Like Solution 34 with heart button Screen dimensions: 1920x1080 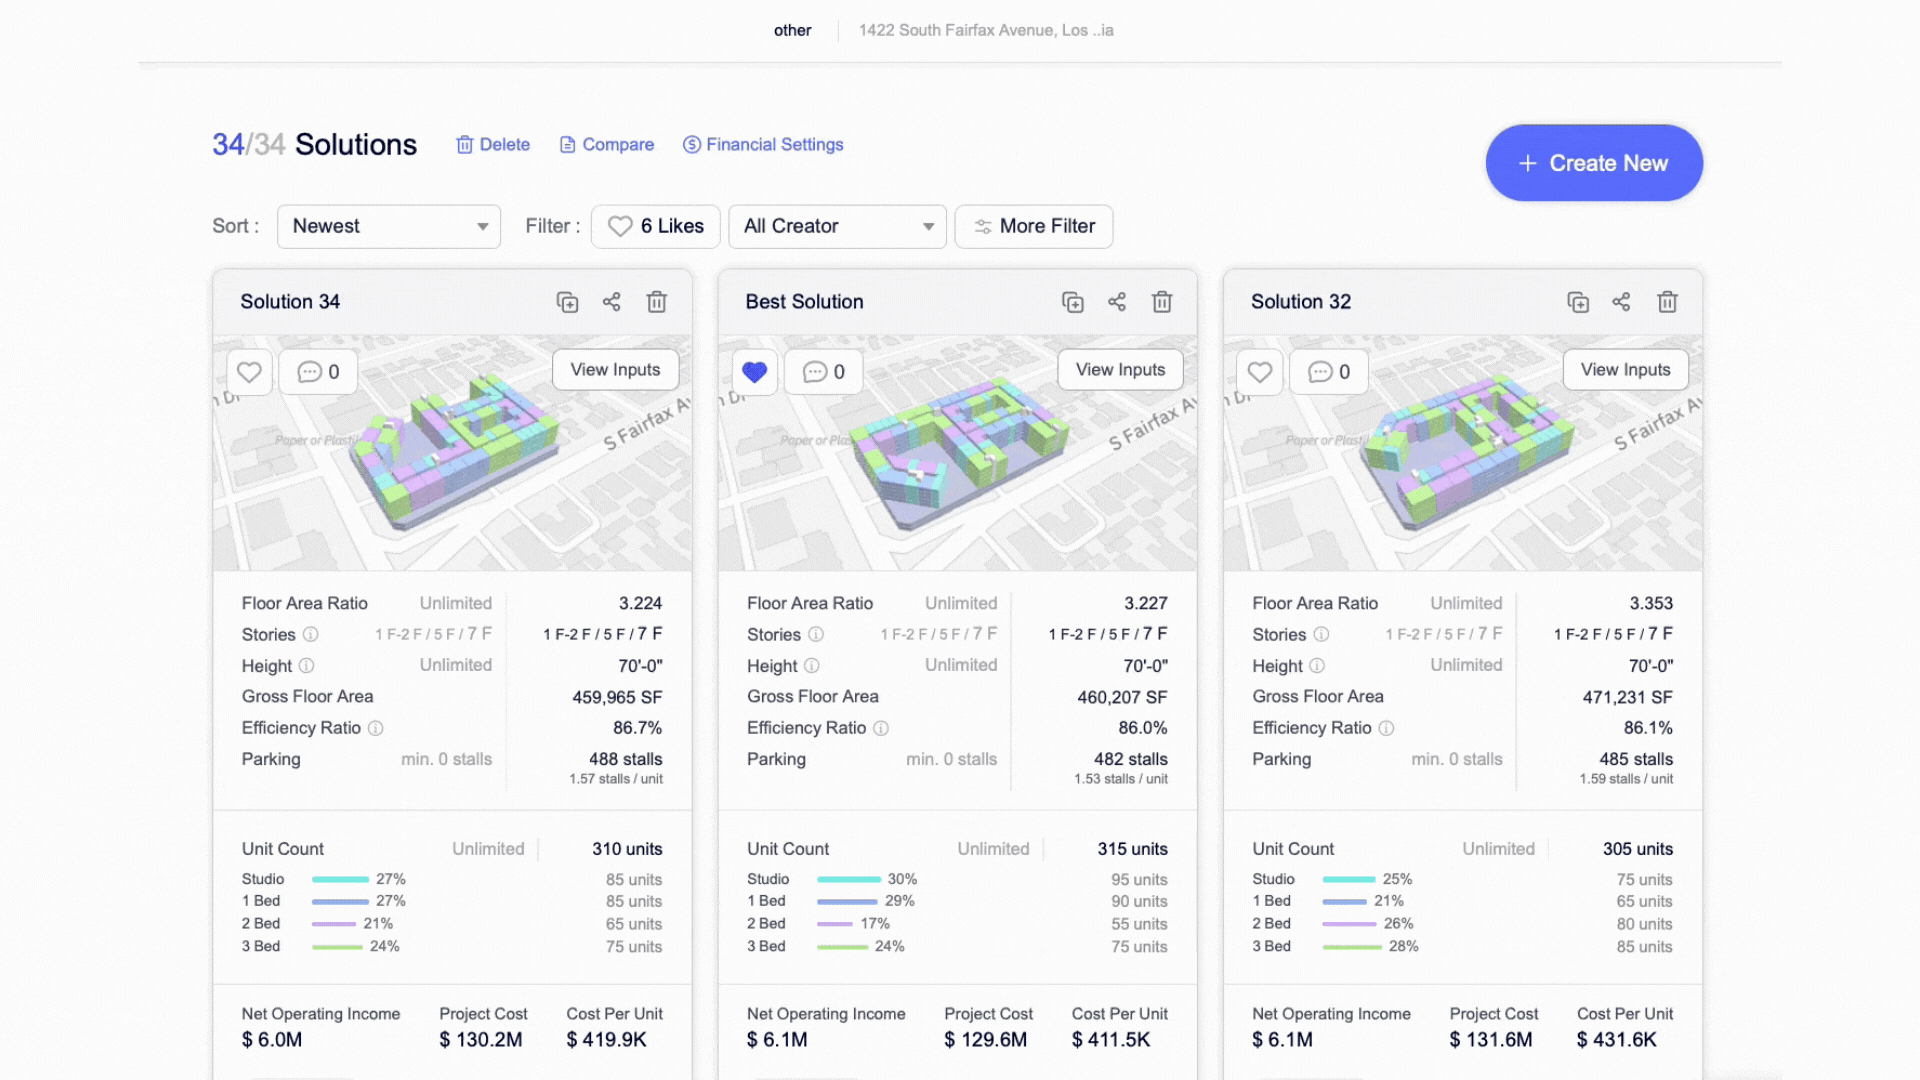(249, 372)
